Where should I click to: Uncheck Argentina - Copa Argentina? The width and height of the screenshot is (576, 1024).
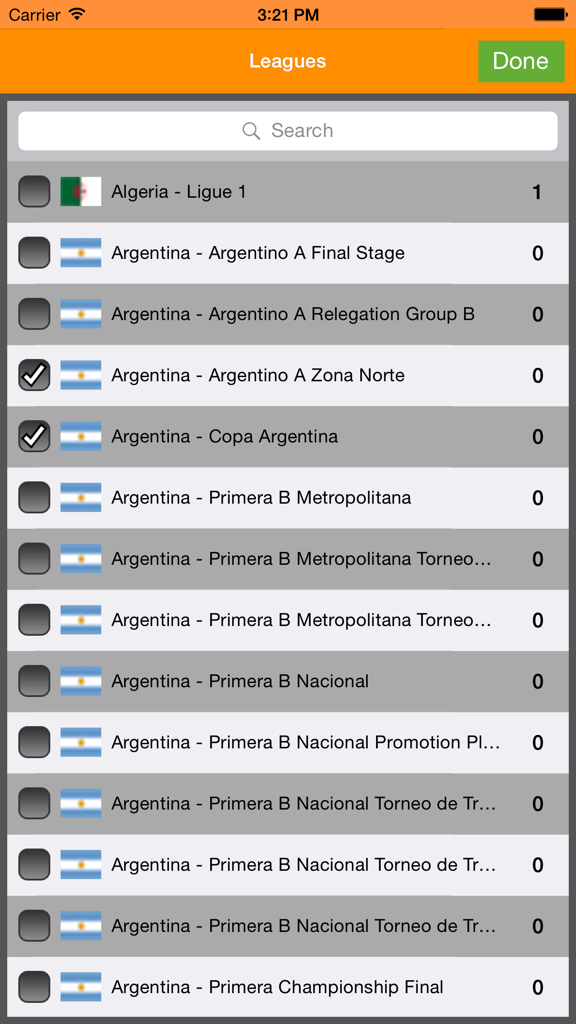34,436
